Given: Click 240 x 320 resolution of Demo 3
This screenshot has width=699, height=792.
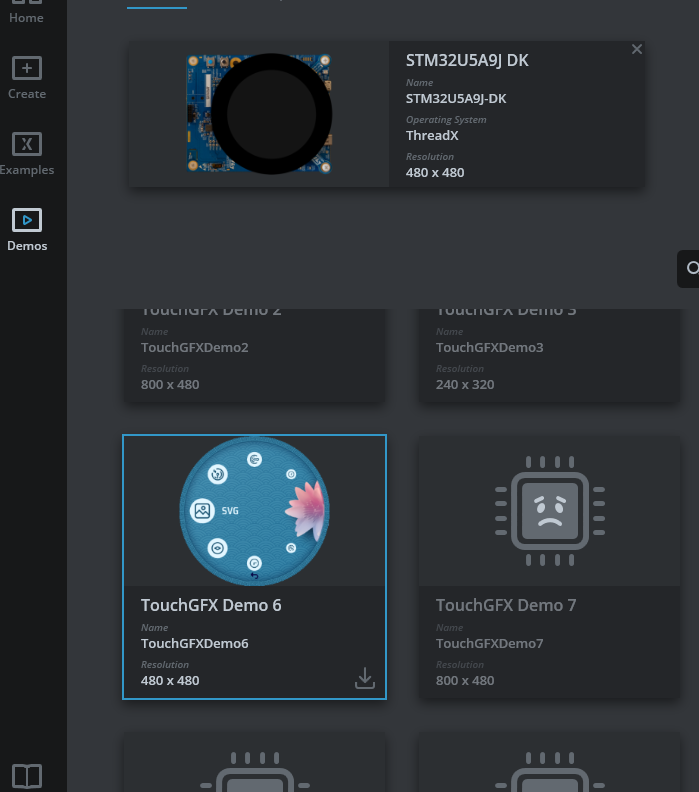Looking at the screenshot, I should pyautogui.click(x=465, y=384).
